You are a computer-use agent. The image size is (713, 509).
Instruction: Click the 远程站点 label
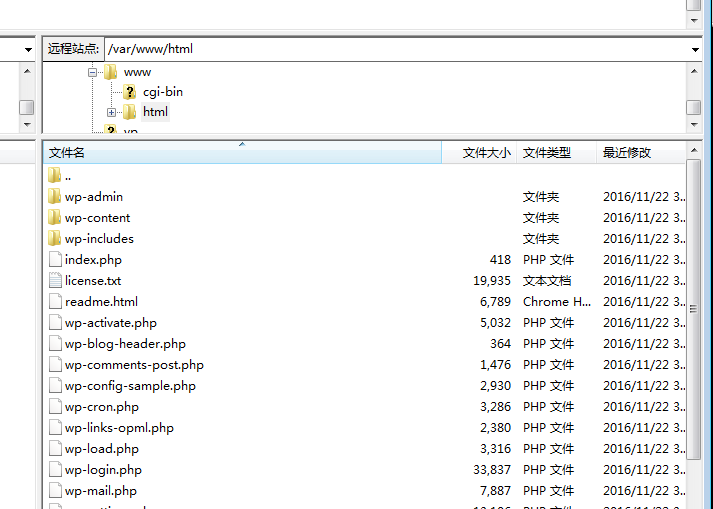(x=73, y=49)
